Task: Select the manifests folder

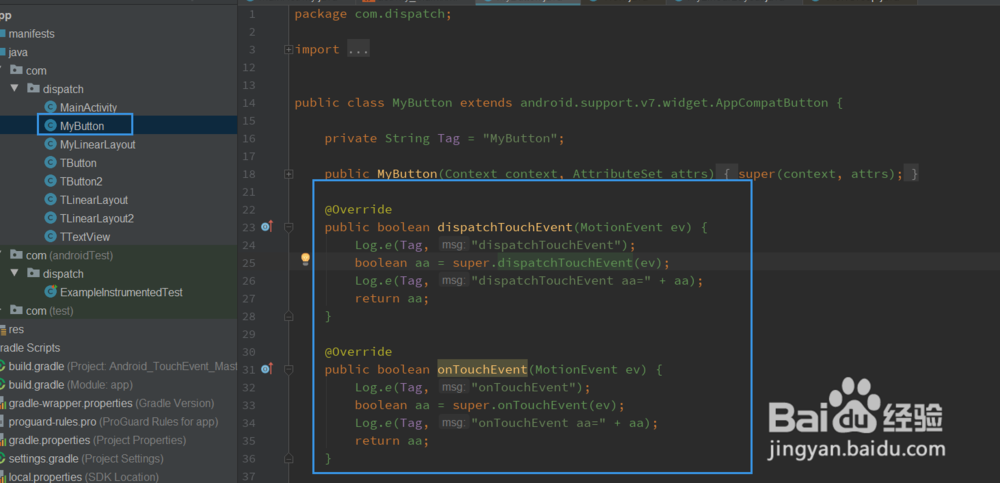Action: click(x=31, y=33)
